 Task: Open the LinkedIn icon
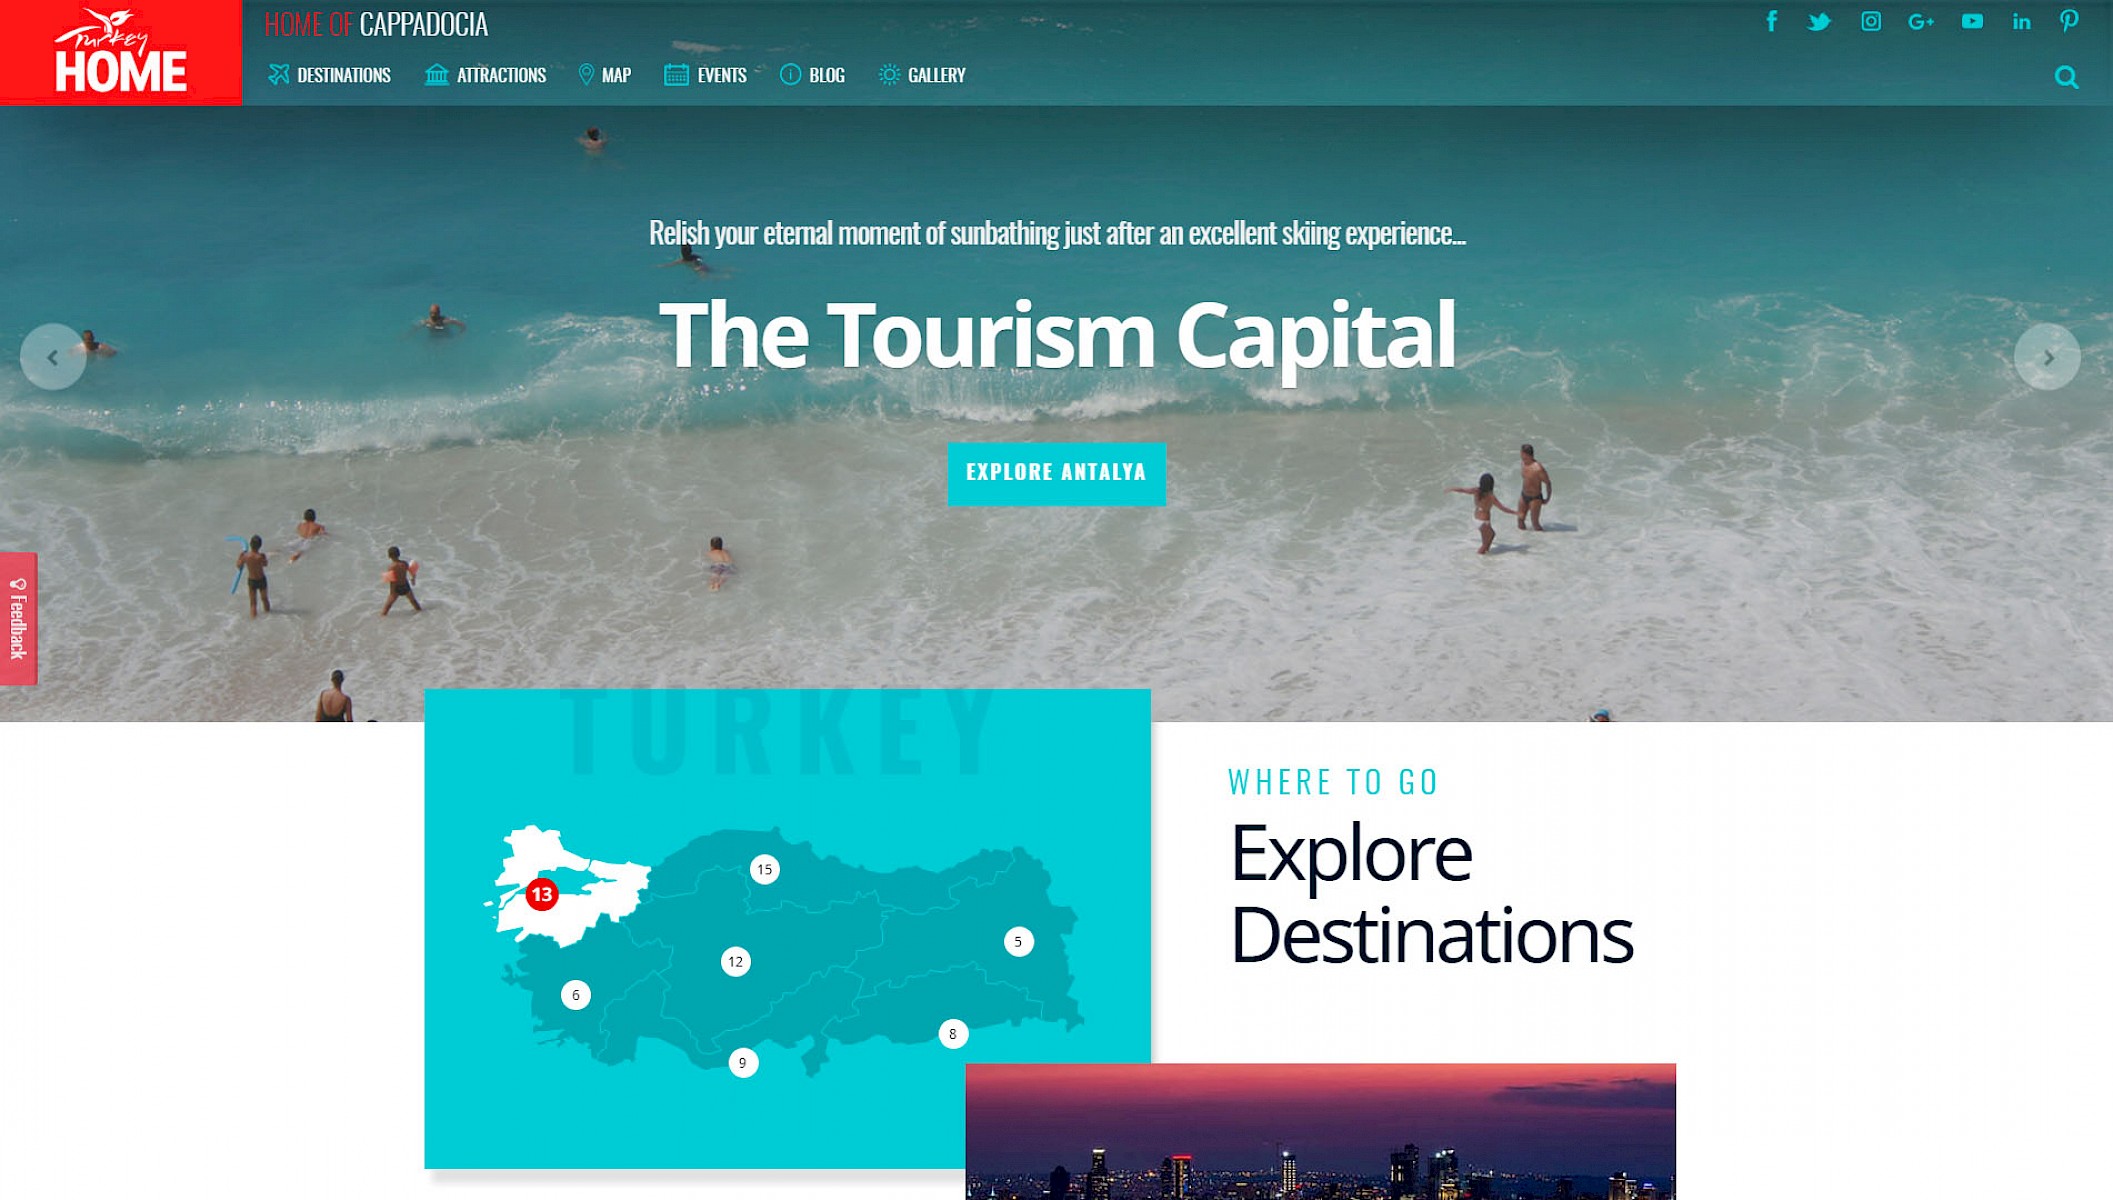point(2021,21)
